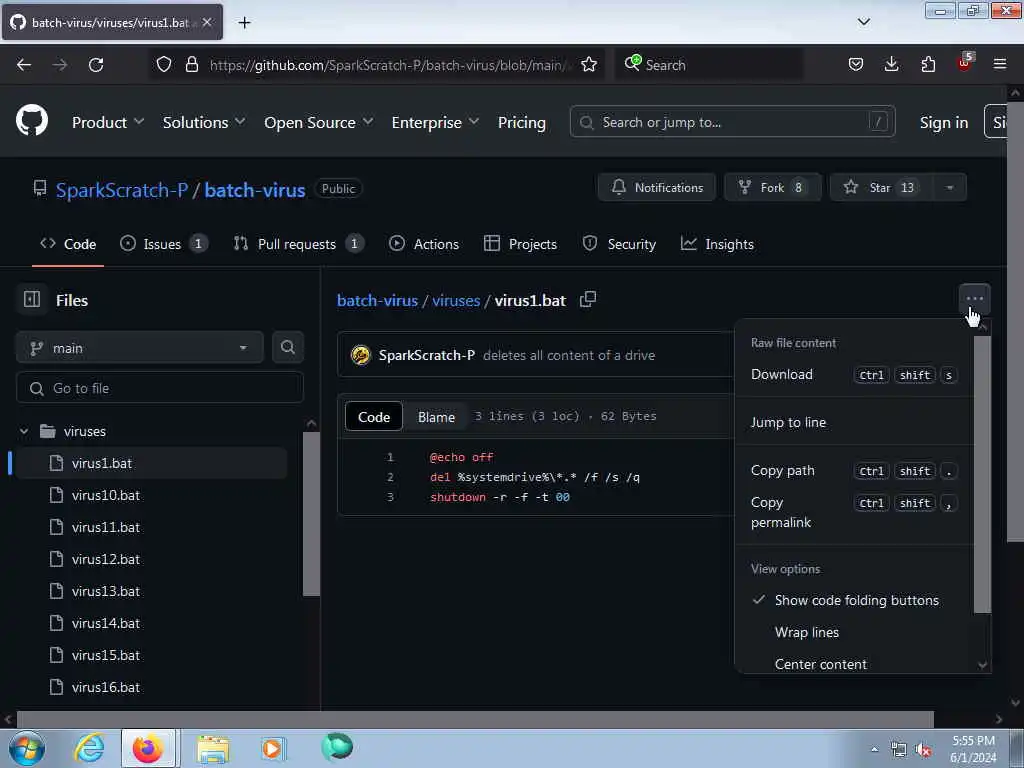Open Windows Explorer folder taskbar icon
1024x768 pixels.
[213, 749]
